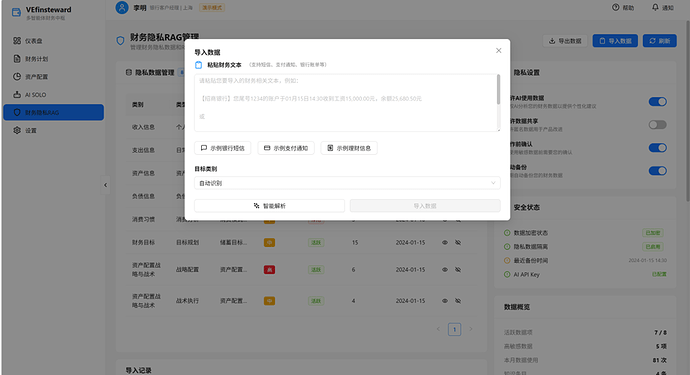Click the 导出数据 button in the header
690x375 pixels.
(x=565, y=41)
